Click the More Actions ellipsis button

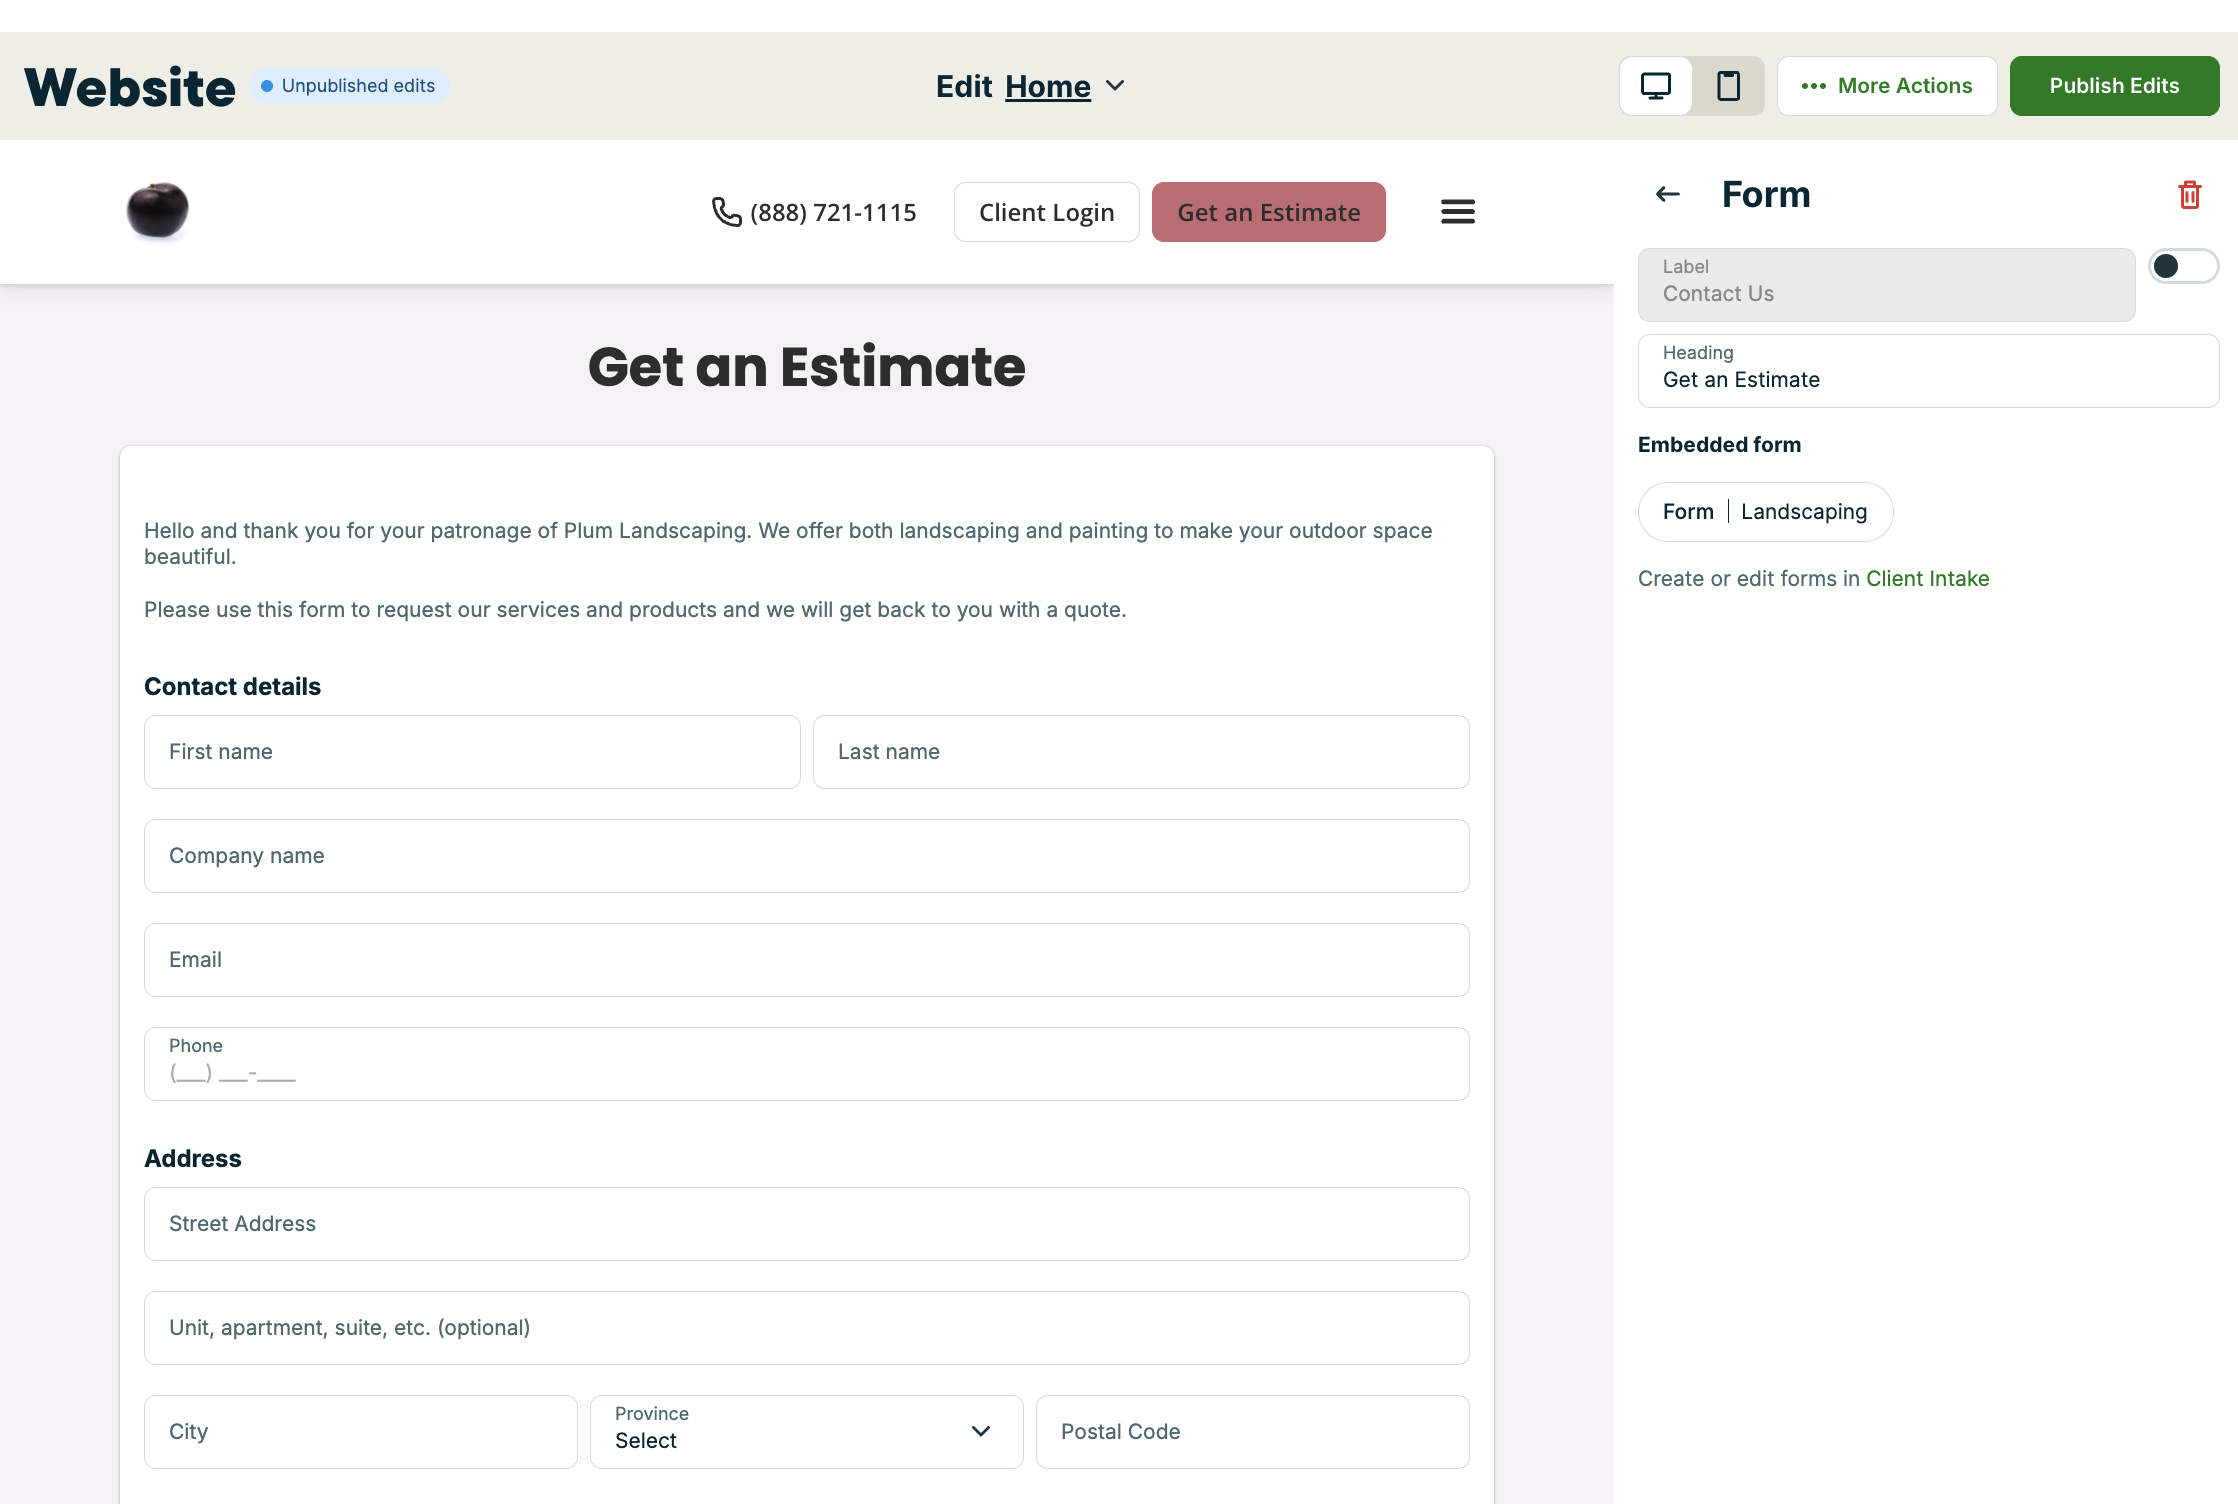click(x=1886, y=86)
